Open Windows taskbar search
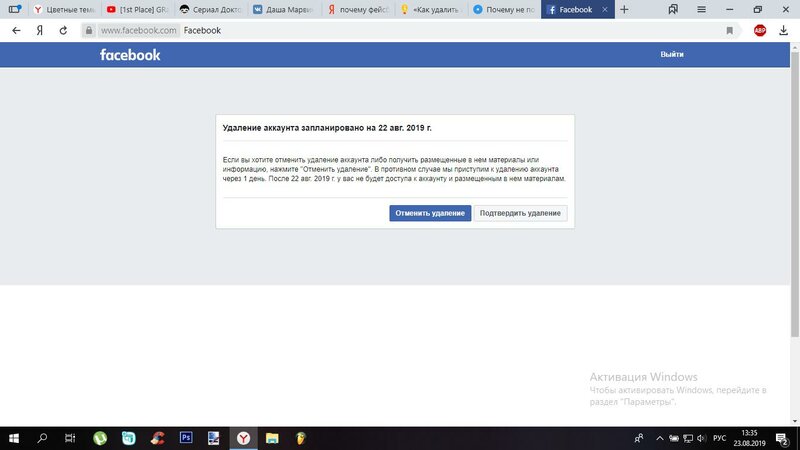The height and width of the screenshot is (450, 800). tap(42, 438)
